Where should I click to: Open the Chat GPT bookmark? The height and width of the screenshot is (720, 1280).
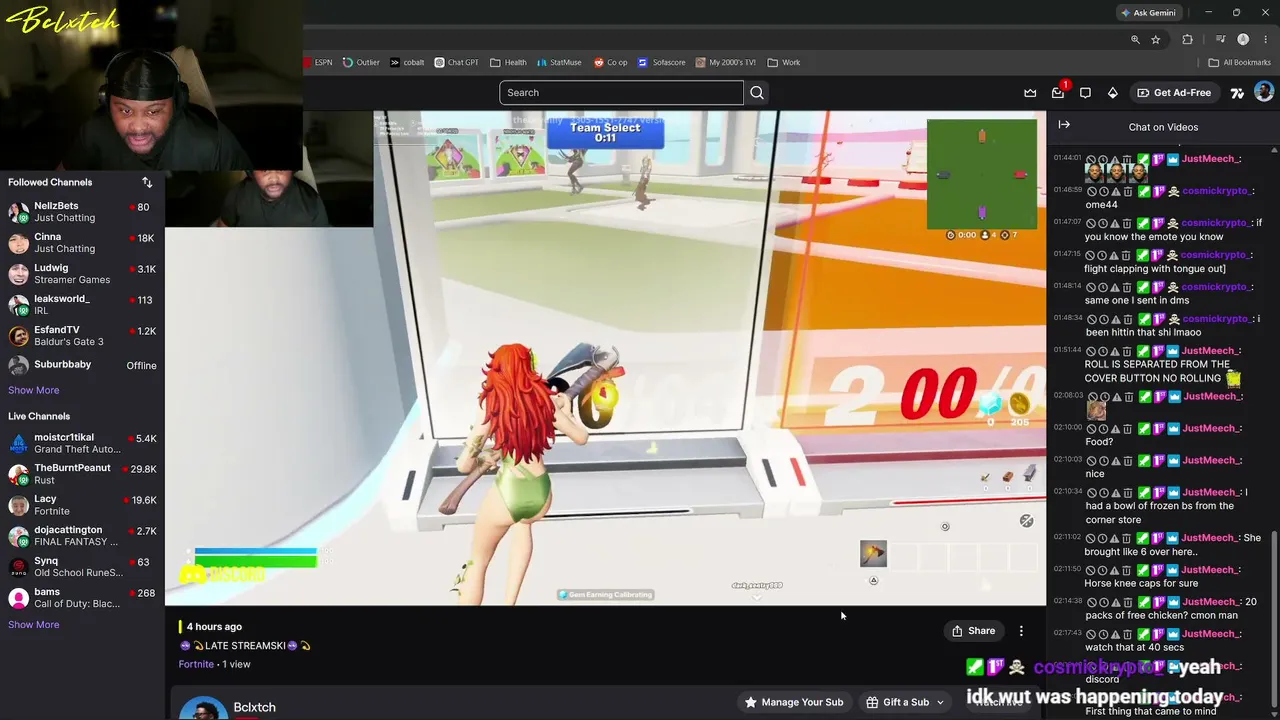(456, 62)
